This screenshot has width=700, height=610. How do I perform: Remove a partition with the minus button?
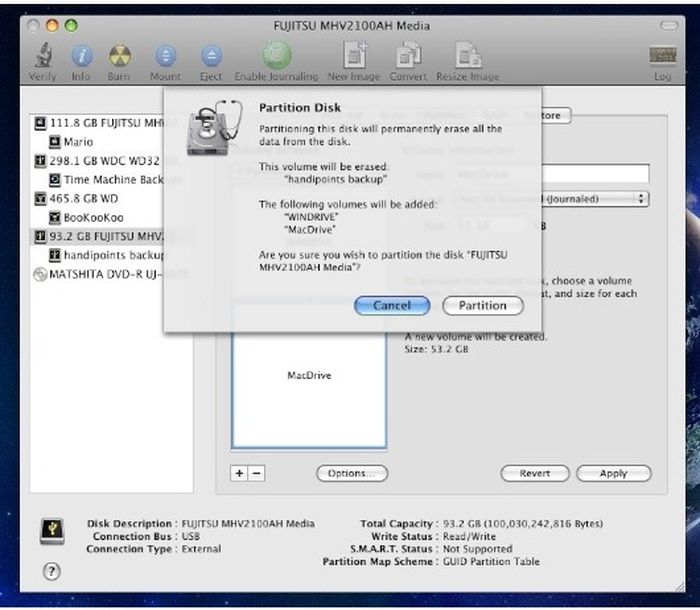pos(257,473)
